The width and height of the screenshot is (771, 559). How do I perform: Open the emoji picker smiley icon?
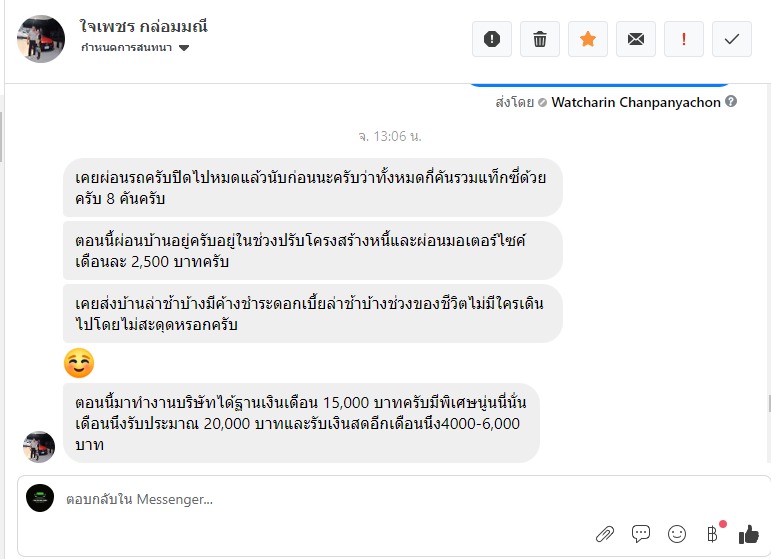[x=677, y=534]
